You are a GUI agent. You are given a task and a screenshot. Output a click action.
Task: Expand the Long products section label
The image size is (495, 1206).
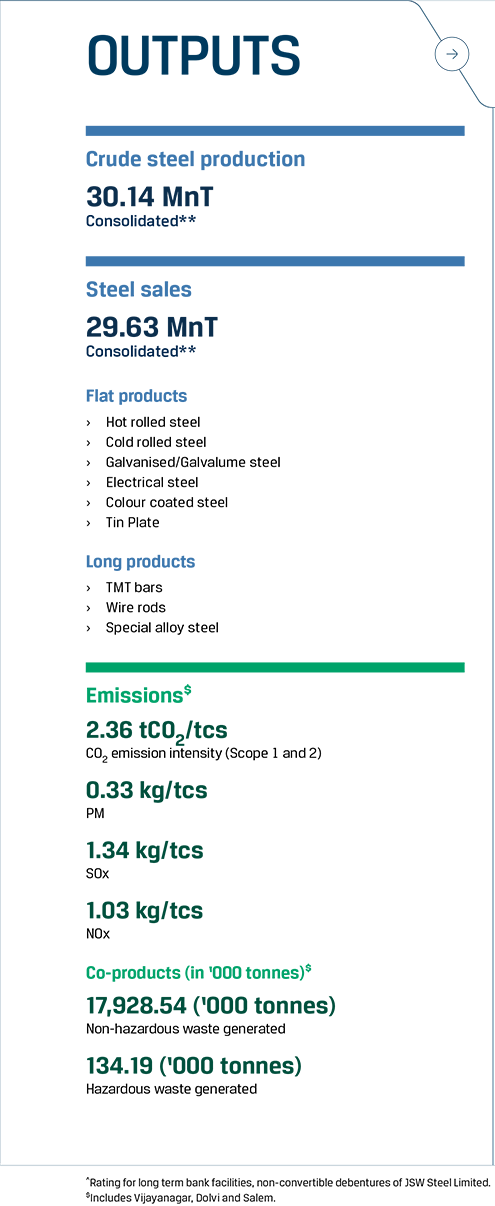141,562
